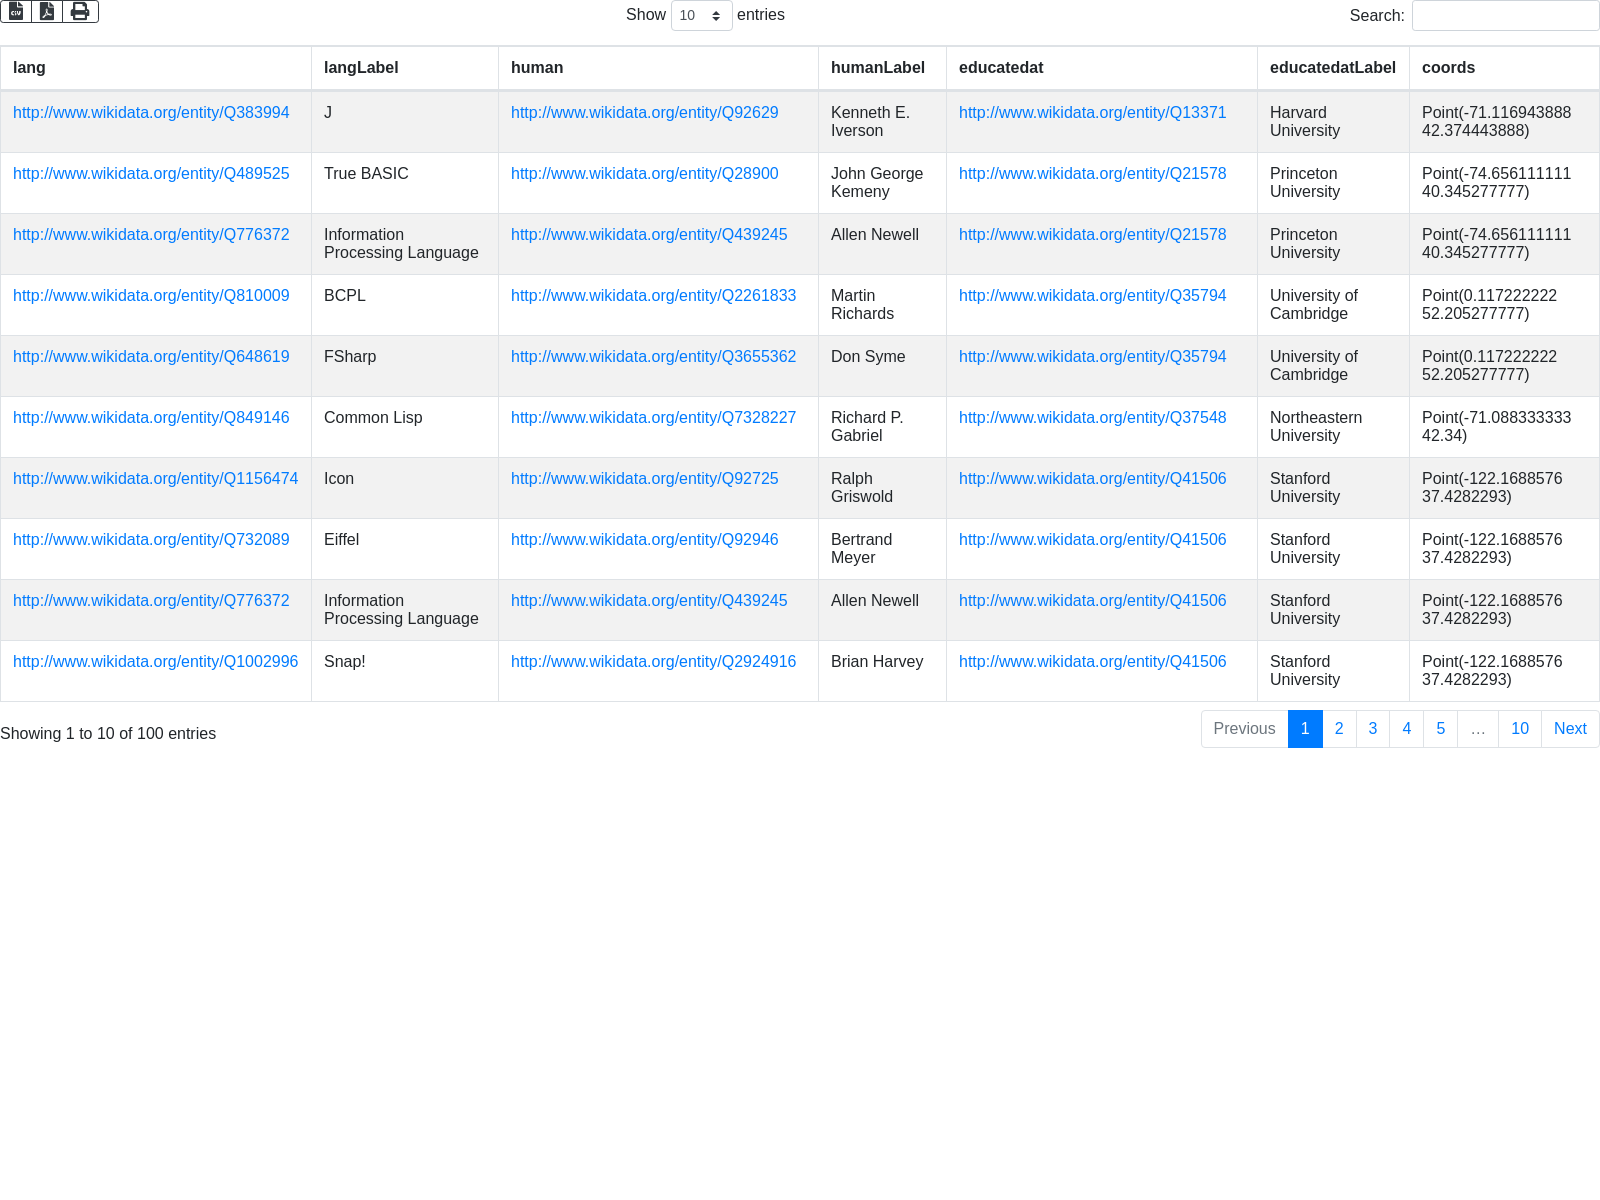Go to page 2 of results
Image resolution: width=1600 pixels, height=1200 pixels.
click(x=1339, y=729)
